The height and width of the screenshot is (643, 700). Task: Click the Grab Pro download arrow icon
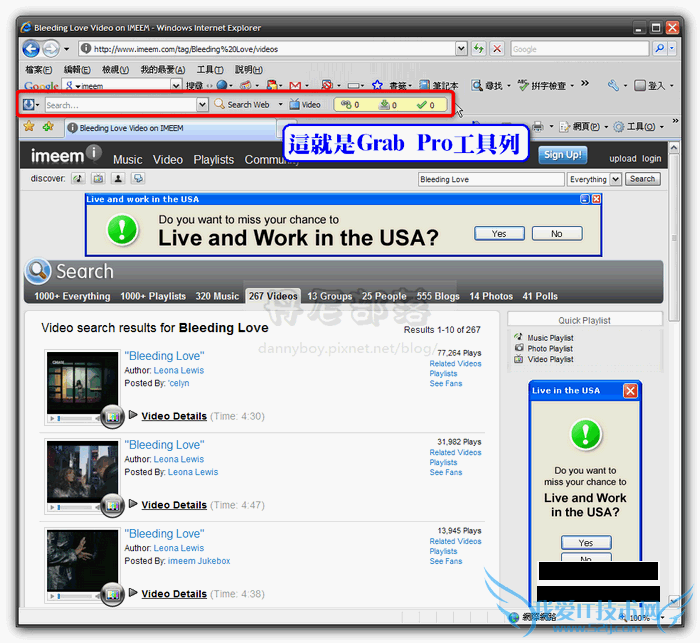28,104
